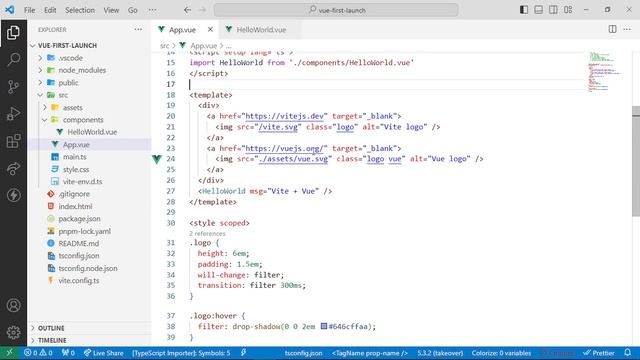The image size is (640, 360).
Task: Toggle primary side bar layout icon
Action: coord(524,10)
